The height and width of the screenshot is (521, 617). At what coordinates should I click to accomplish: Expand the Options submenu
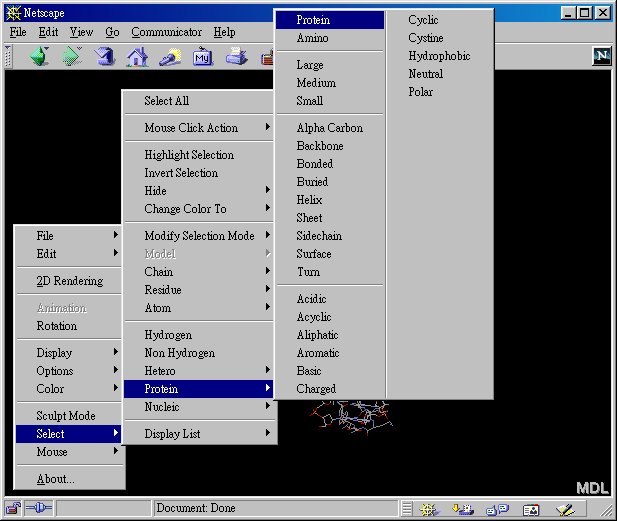click(68, 371)
